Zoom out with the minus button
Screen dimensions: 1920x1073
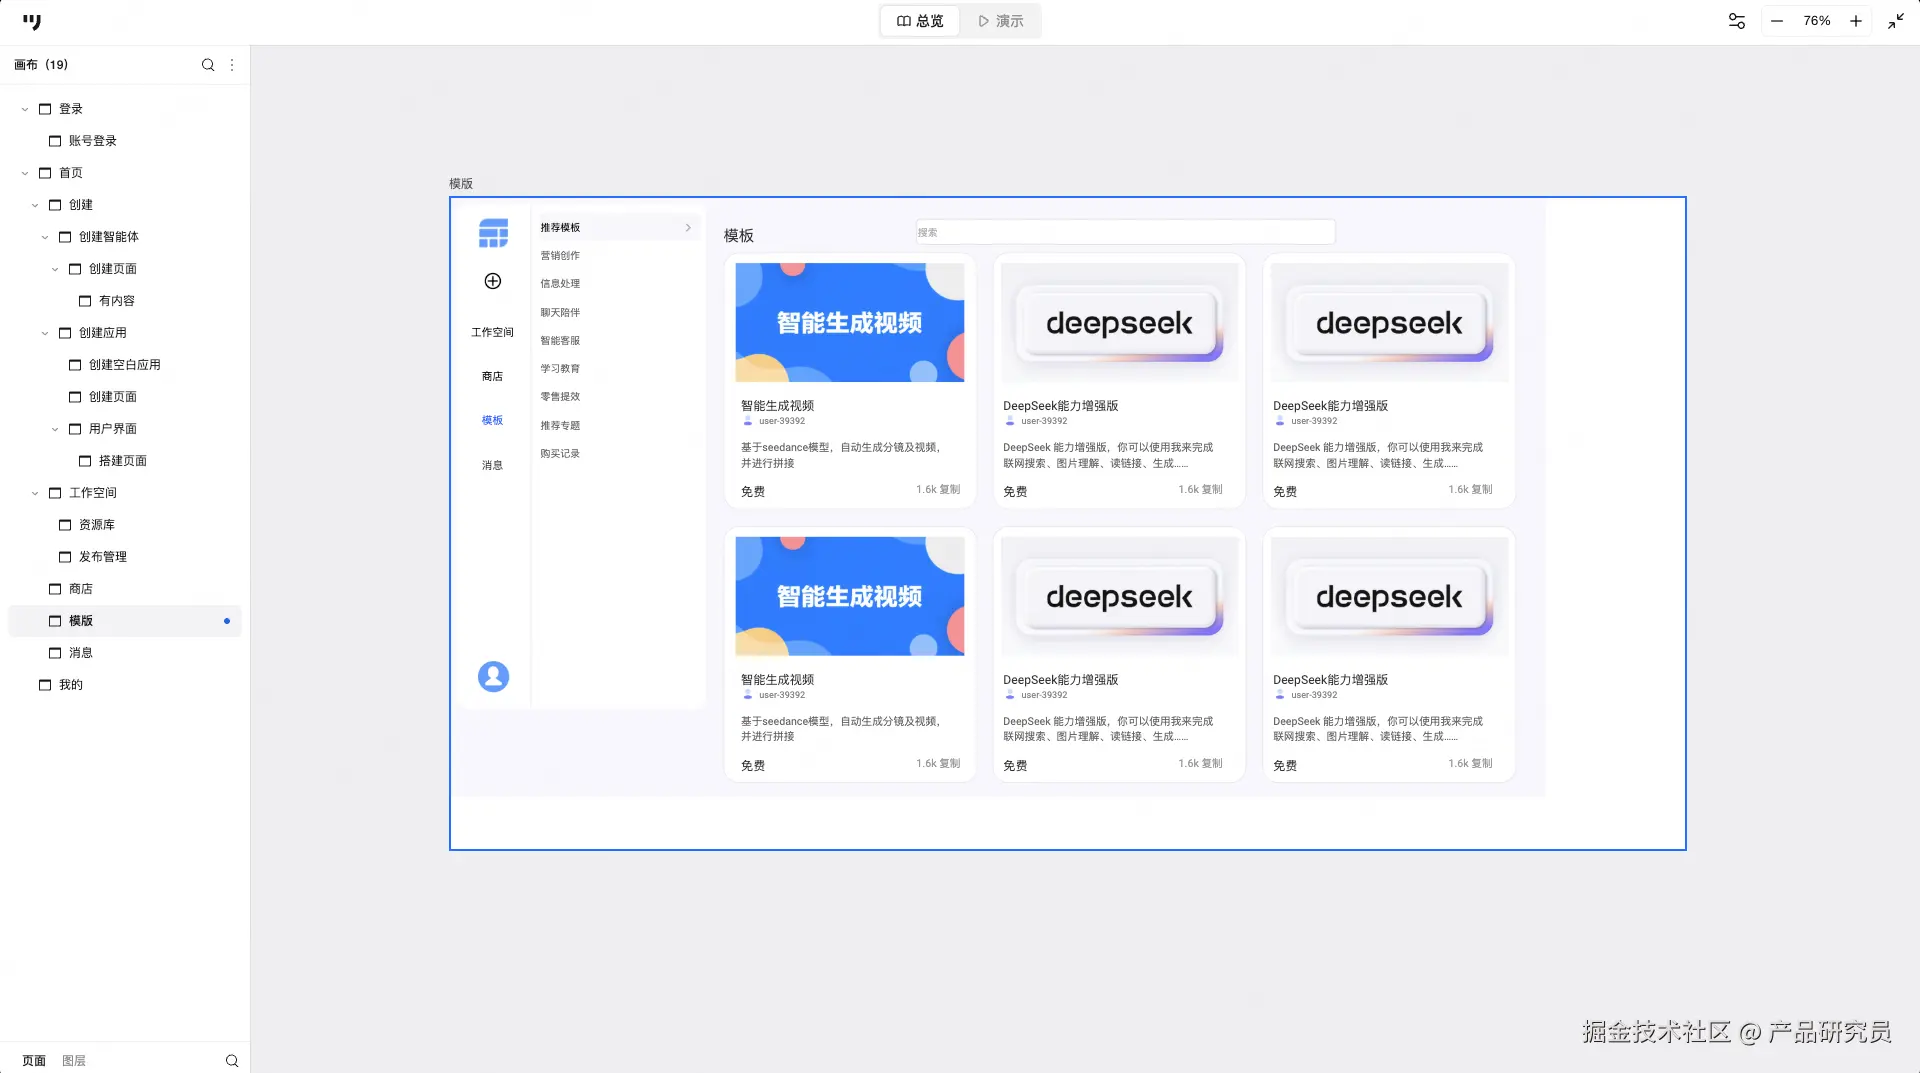coord(1777,21)
